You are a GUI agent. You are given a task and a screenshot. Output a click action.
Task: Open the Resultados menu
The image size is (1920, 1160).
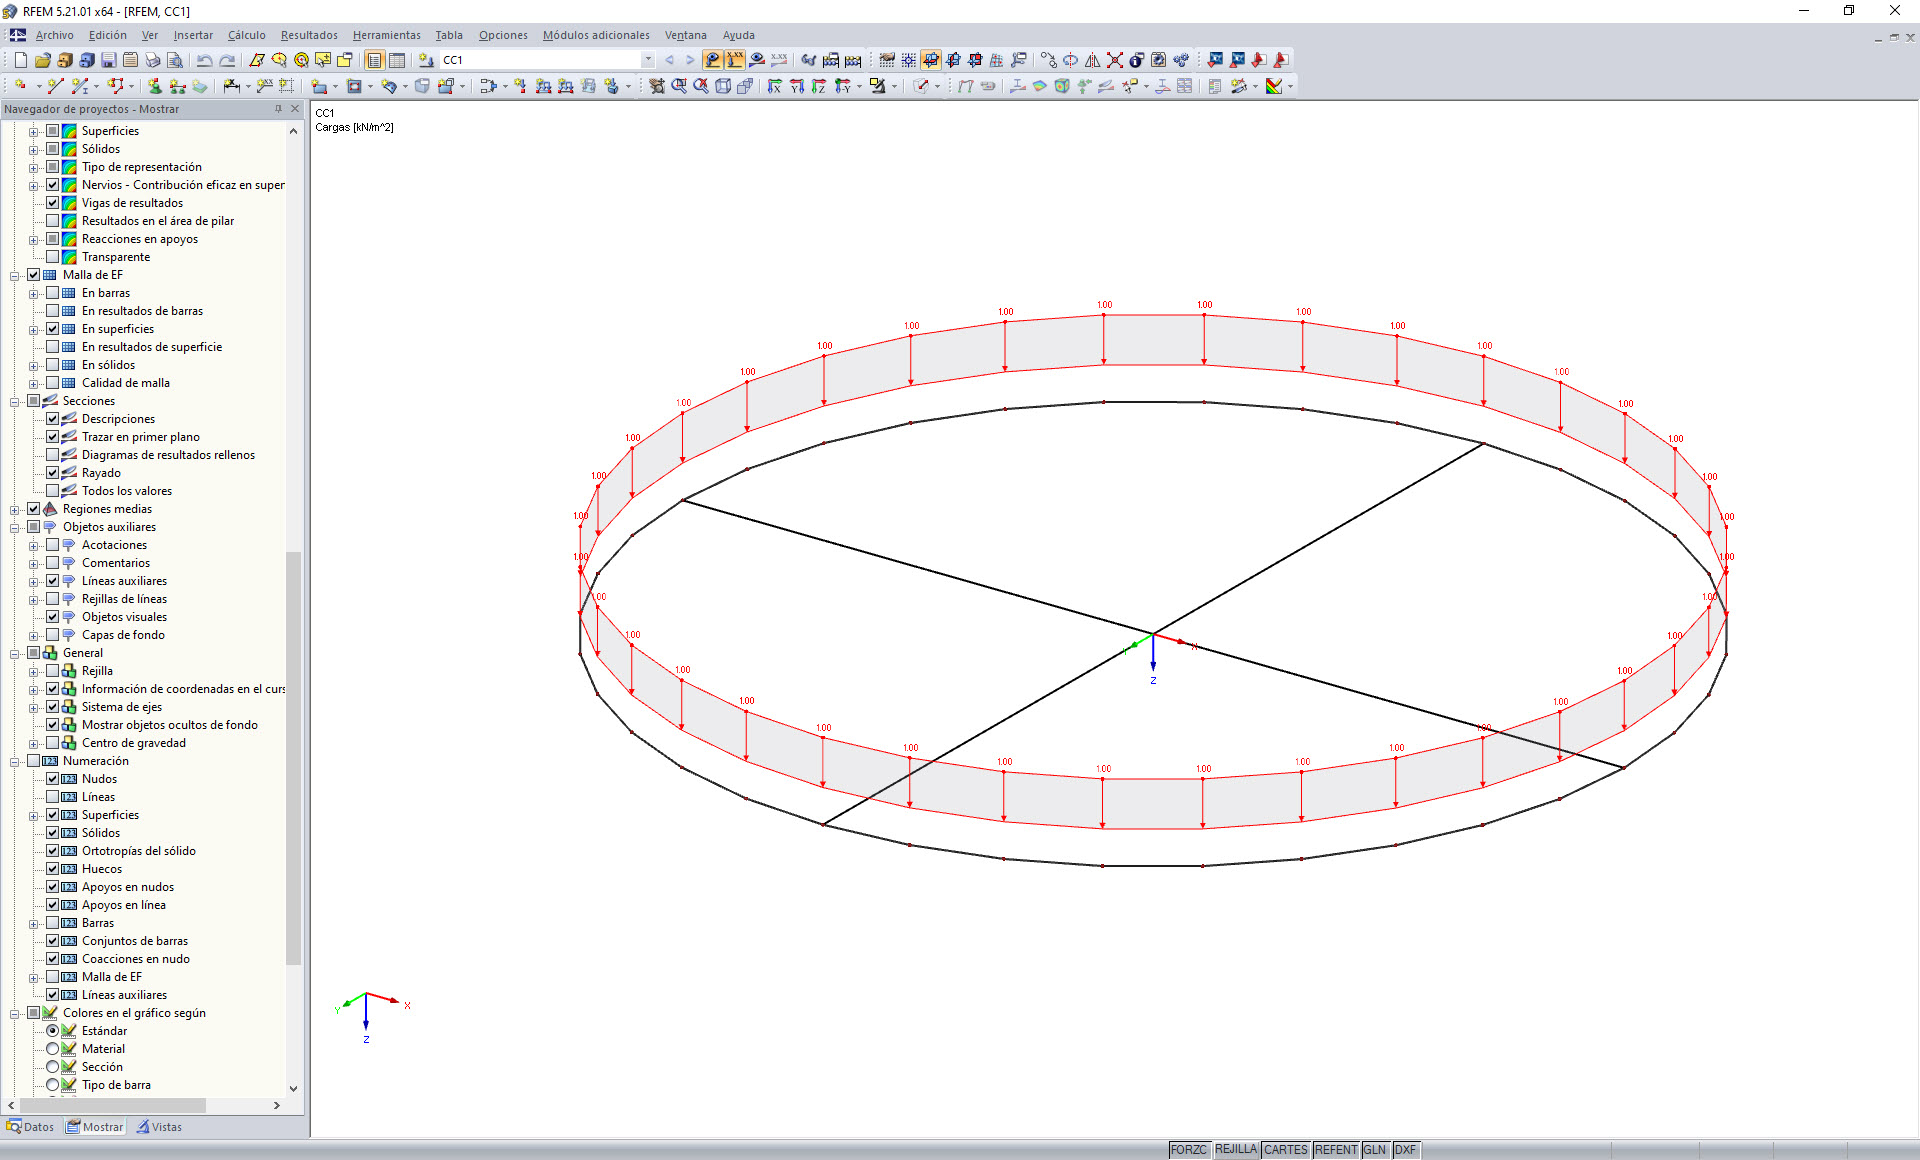click(x=308, y=35)
